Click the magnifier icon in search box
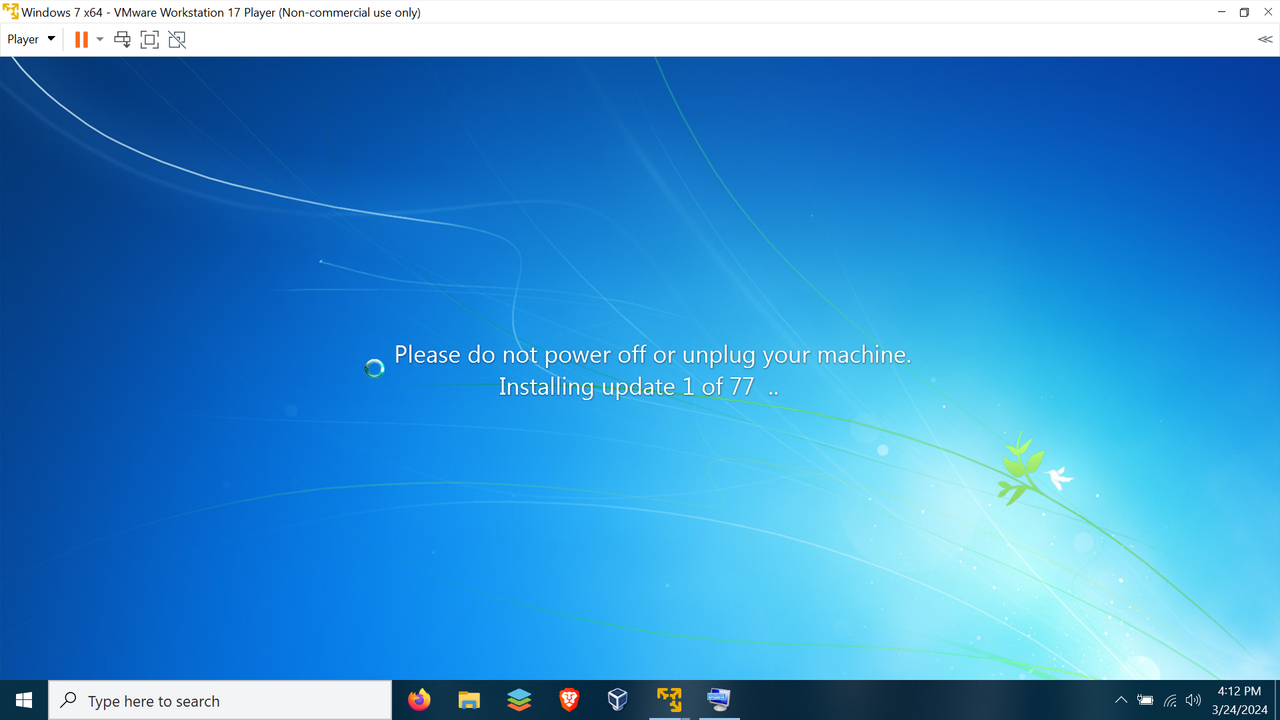 click(68, 700)
